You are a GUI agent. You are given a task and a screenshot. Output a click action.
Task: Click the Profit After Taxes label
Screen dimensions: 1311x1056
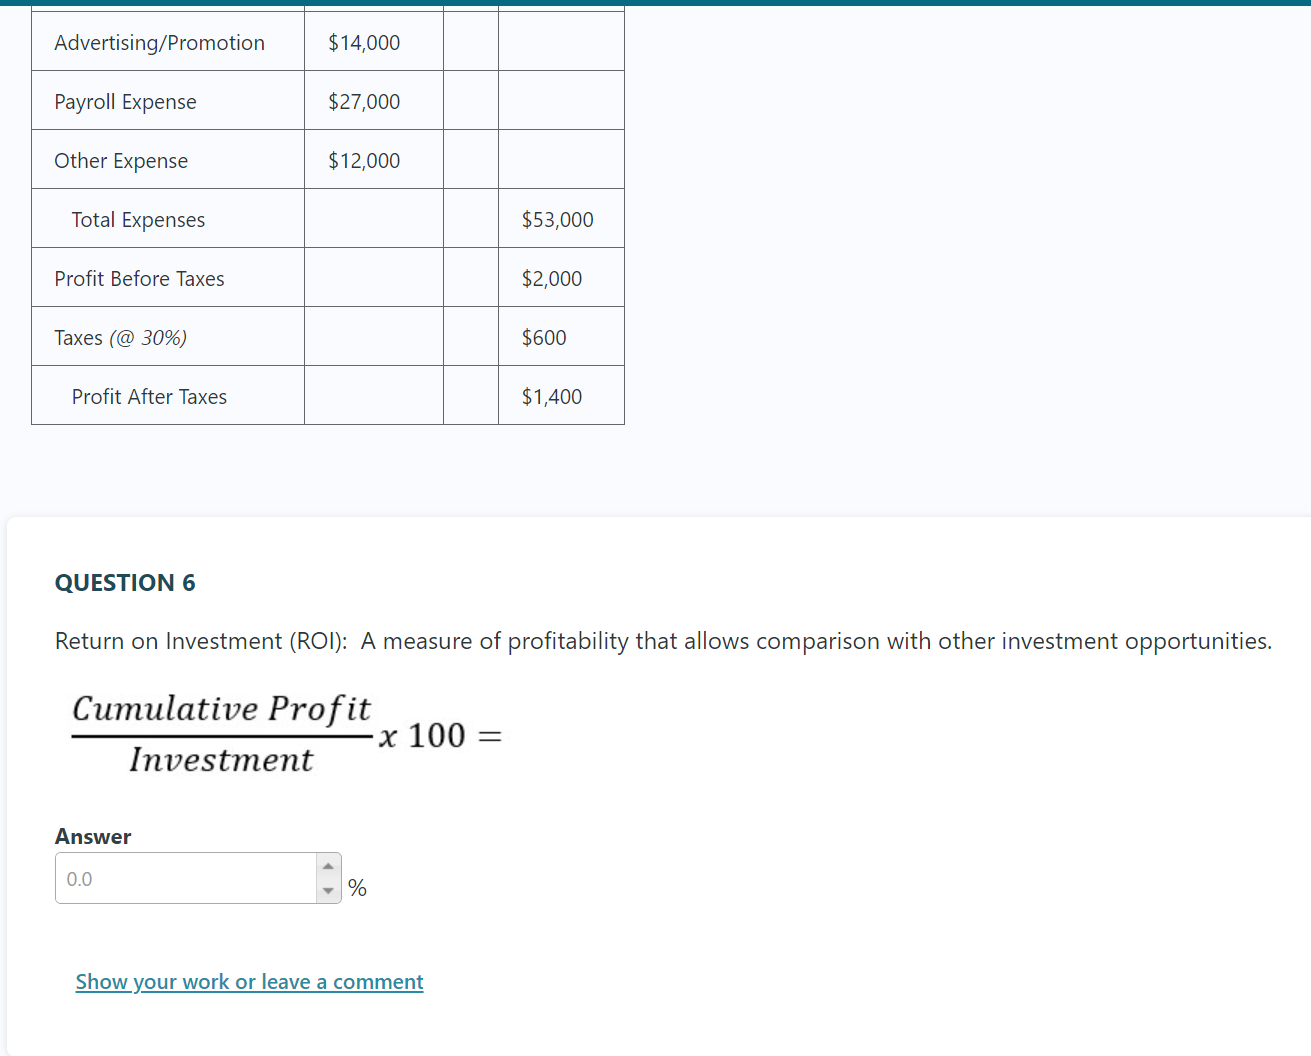(x=149, y=396)
